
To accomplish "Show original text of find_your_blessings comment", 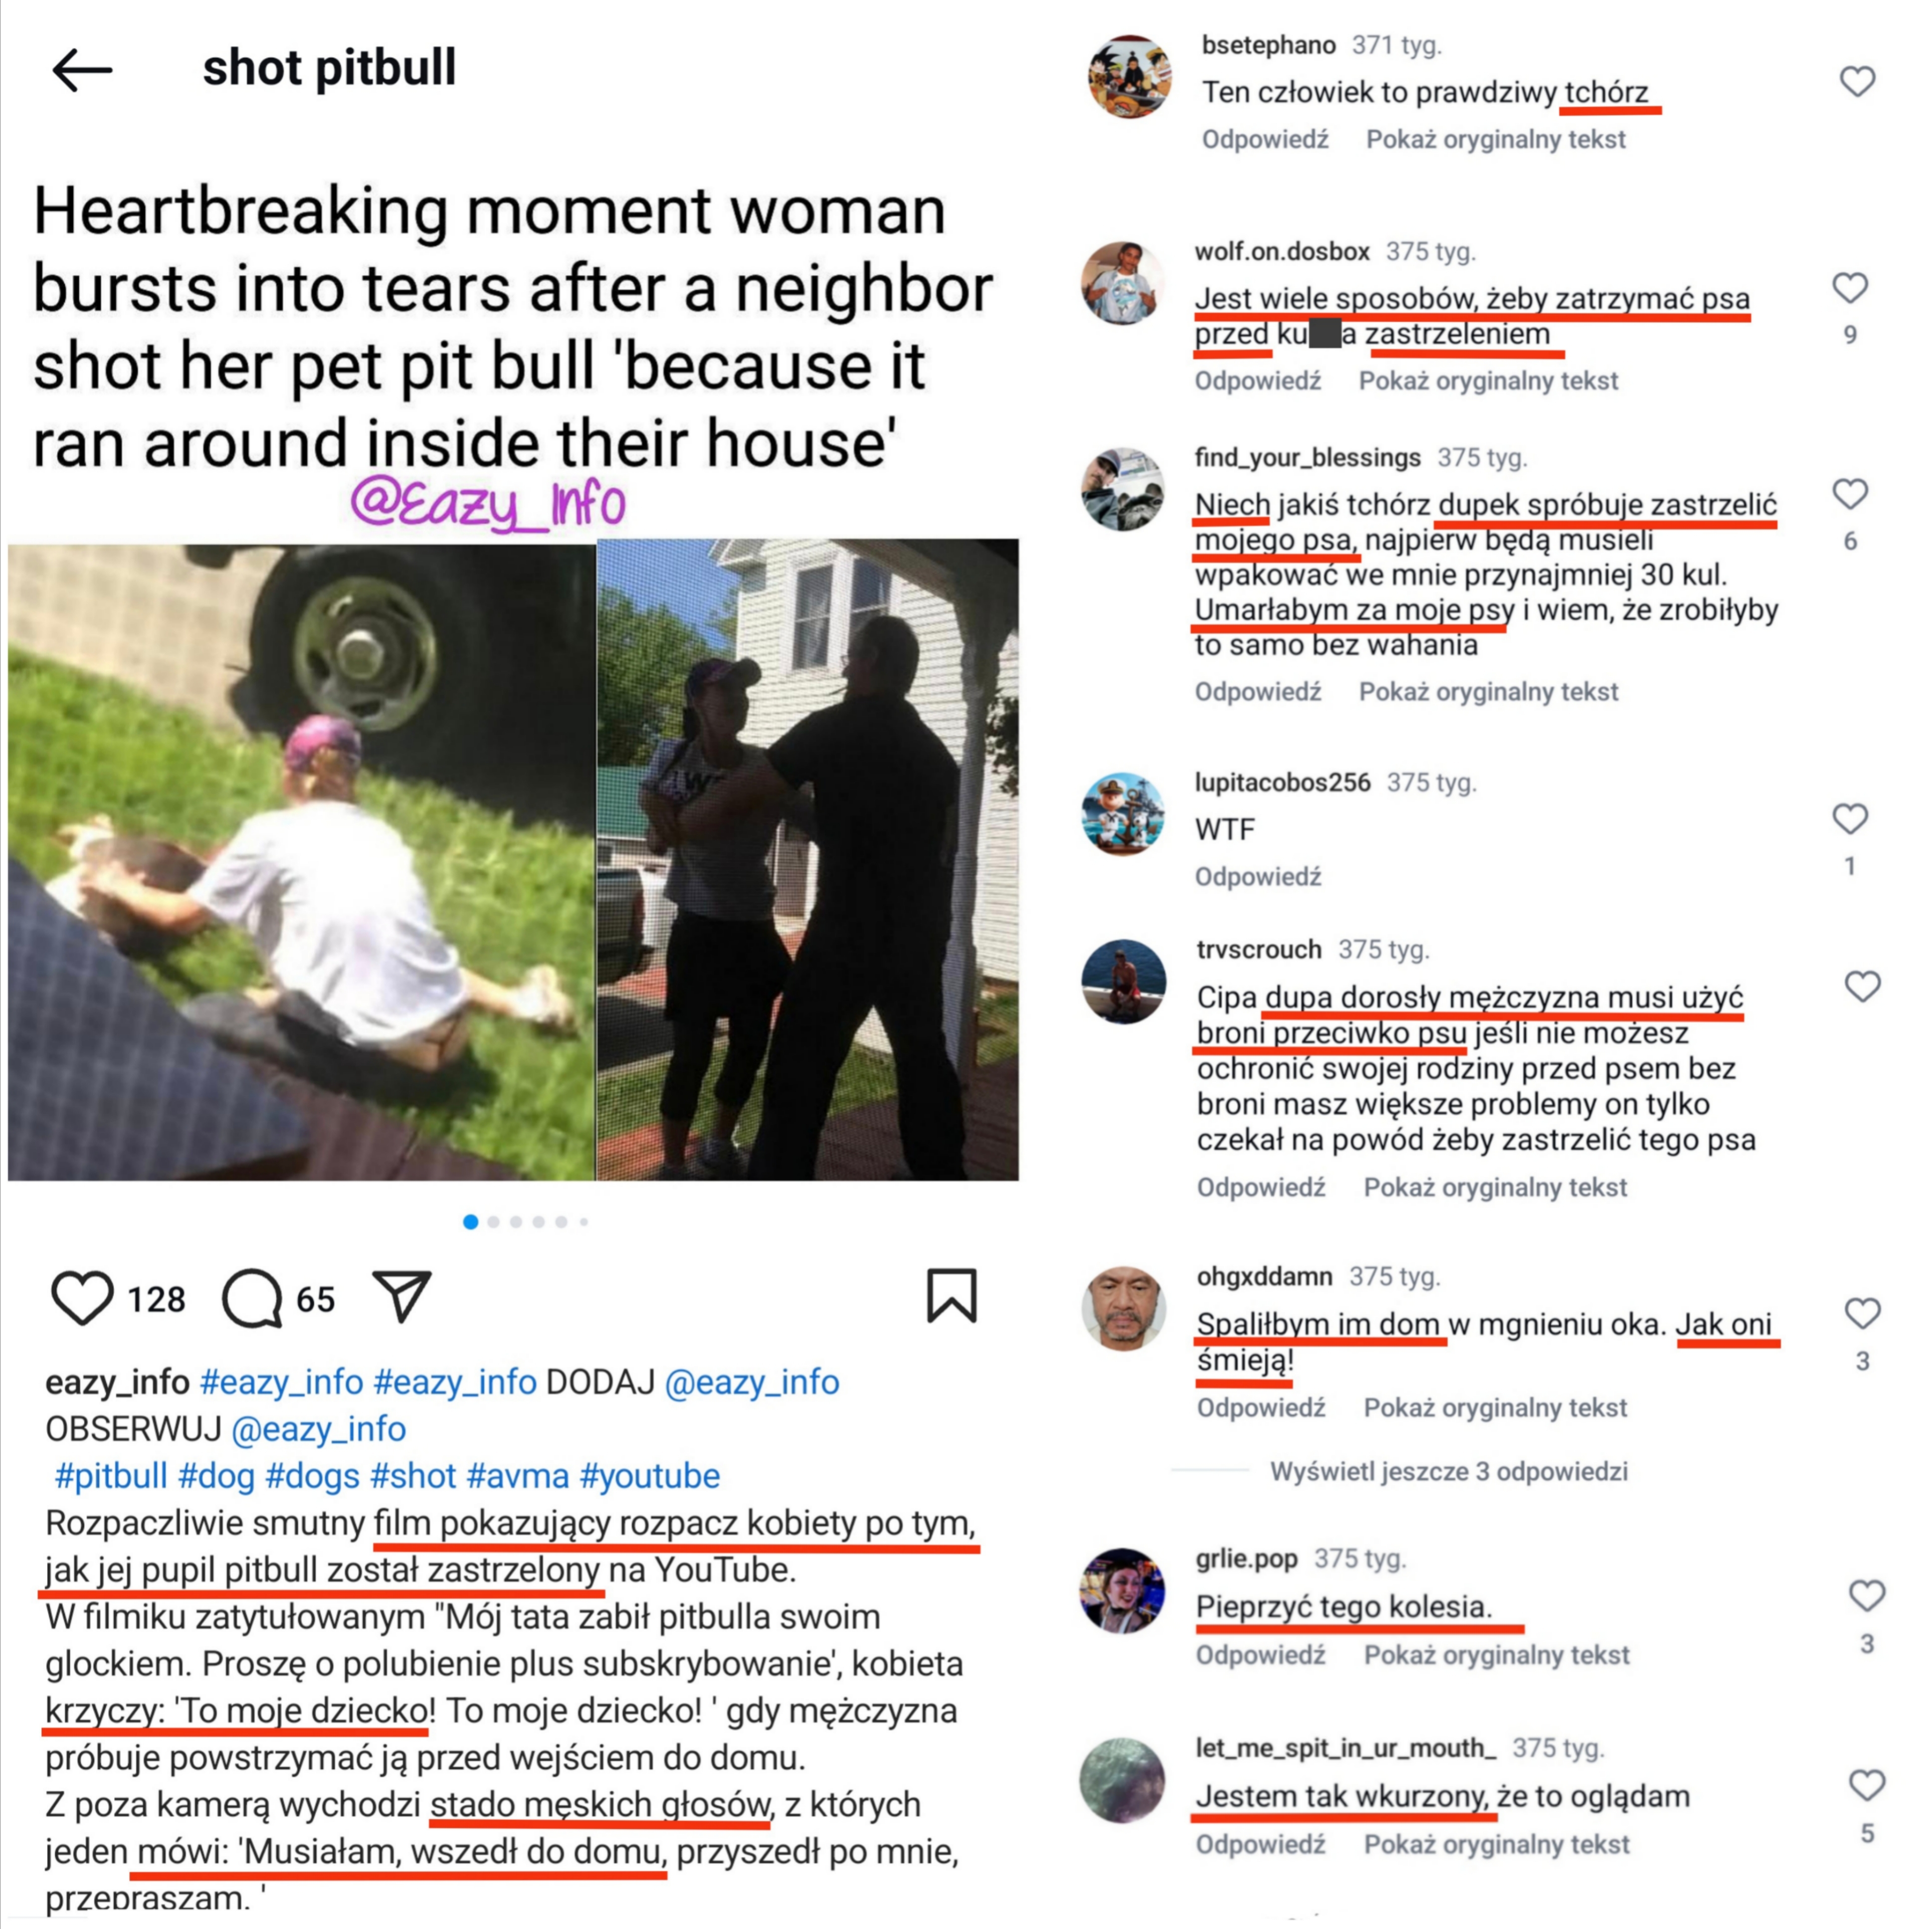I will (x=1488, y=692).
